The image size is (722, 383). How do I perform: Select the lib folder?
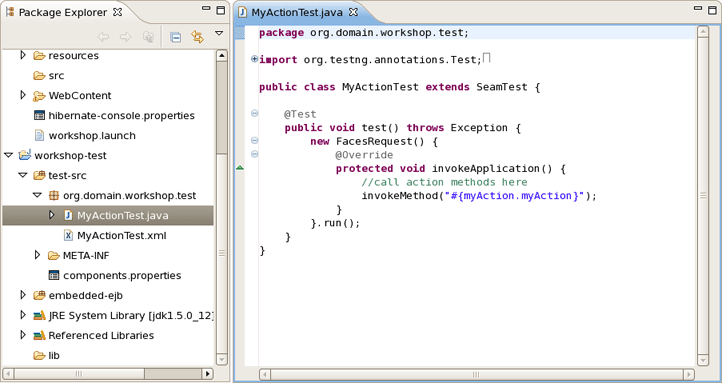click(x=54, y=355)
